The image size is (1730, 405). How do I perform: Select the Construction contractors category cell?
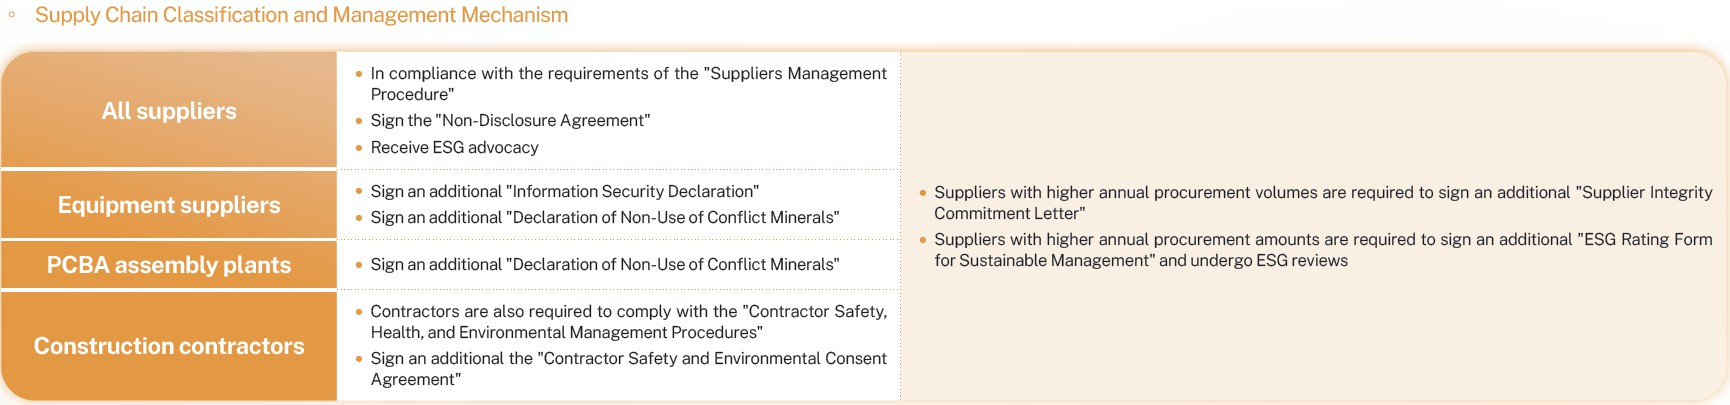coord(169,346)
